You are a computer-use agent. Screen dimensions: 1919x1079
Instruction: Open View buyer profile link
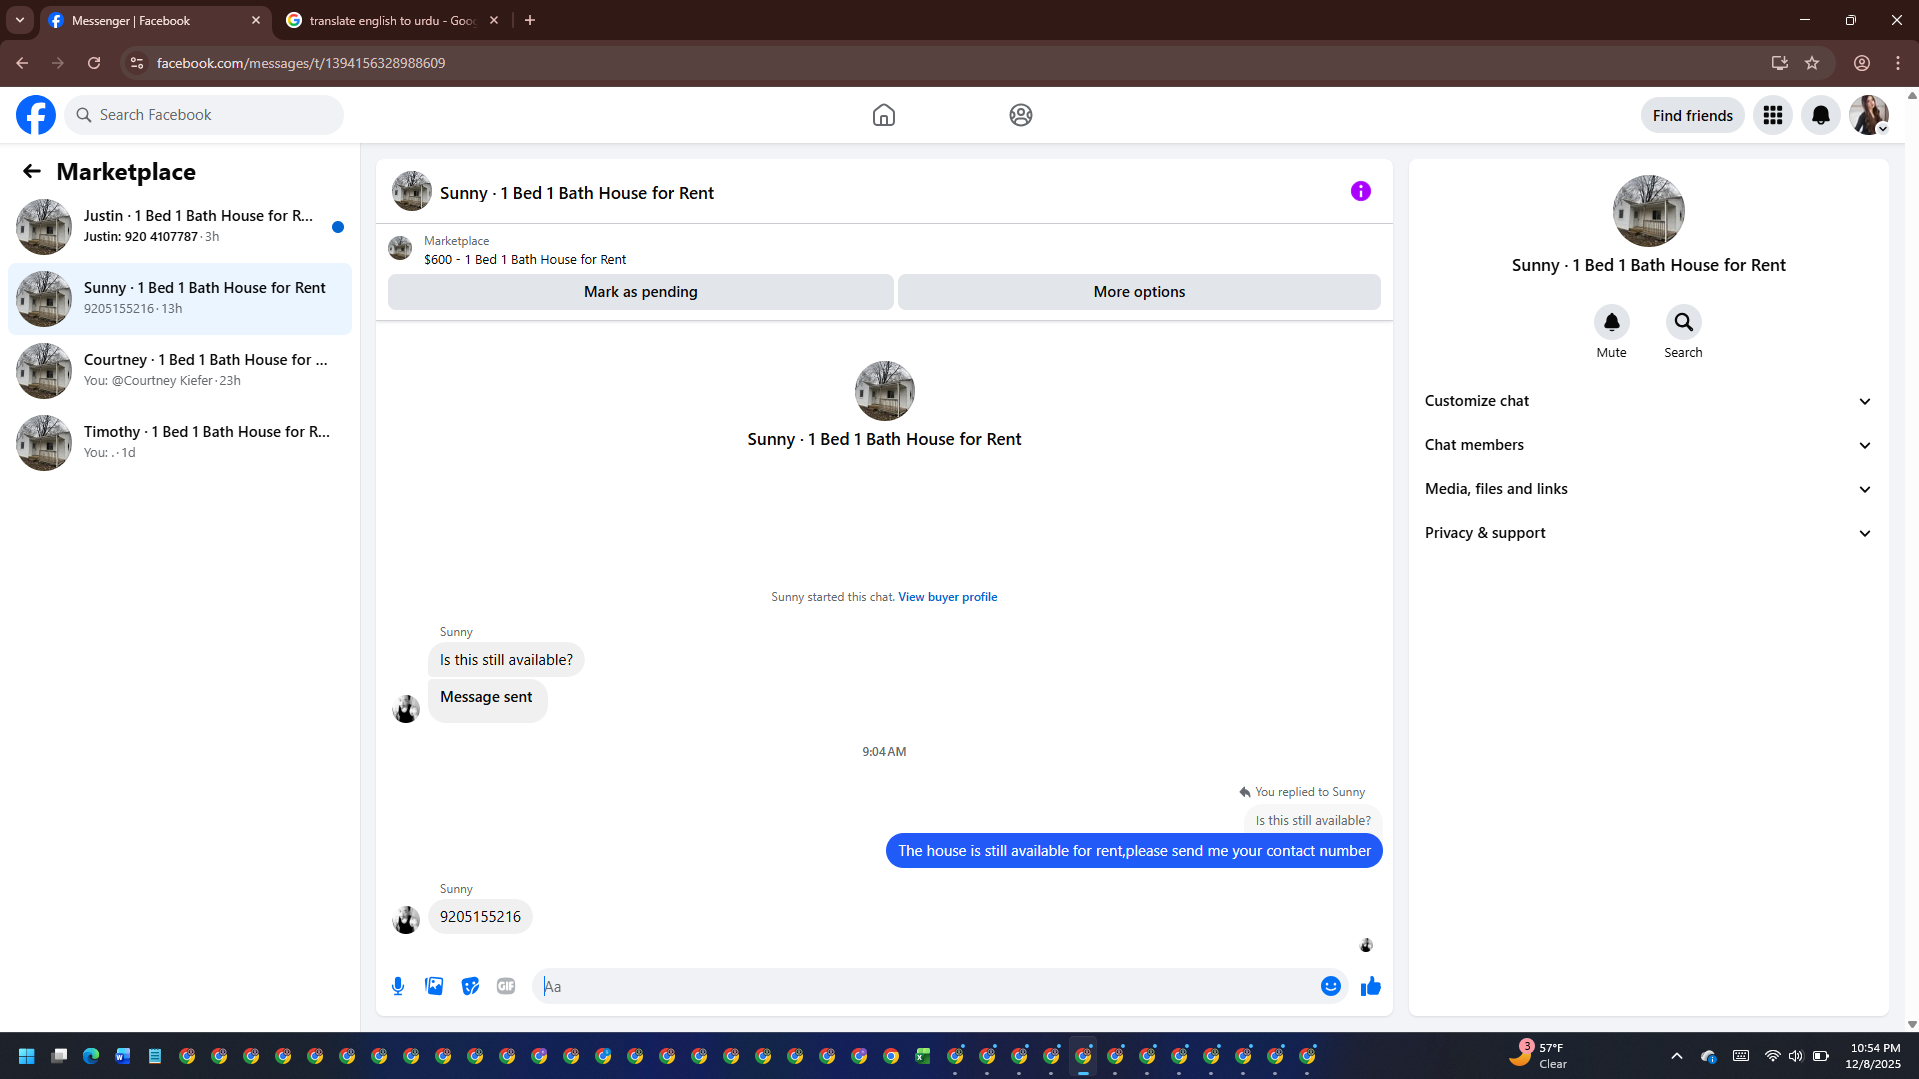tap(947, 597)
